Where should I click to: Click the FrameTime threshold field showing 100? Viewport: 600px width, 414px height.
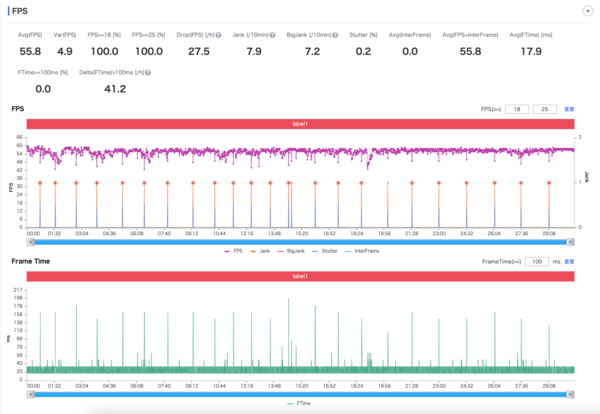(537, 261)
